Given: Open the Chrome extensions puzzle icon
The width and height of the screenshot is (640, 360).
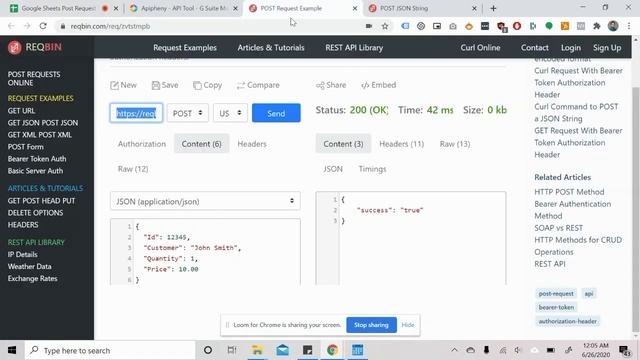Looking at the screenshot, I should click(x=597, y=26).
